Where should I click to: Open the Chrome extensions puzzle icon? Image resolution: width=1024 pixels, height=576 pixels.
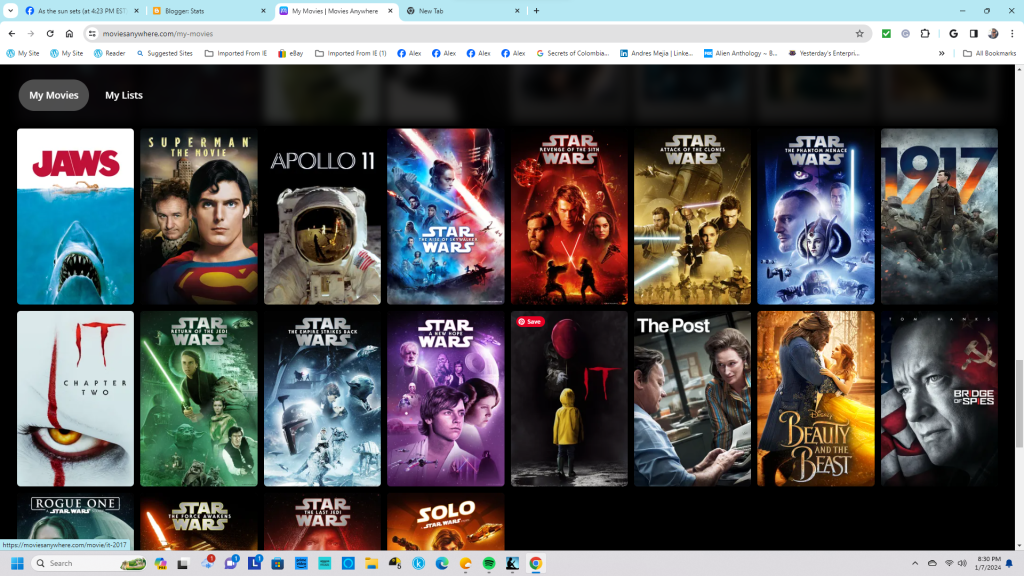[x=924, y=33]
